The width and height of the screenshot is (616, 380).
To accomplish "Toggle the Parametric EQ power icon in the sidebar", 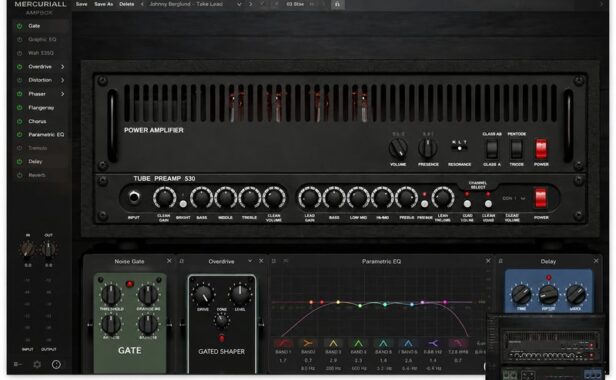I will 19,135.
